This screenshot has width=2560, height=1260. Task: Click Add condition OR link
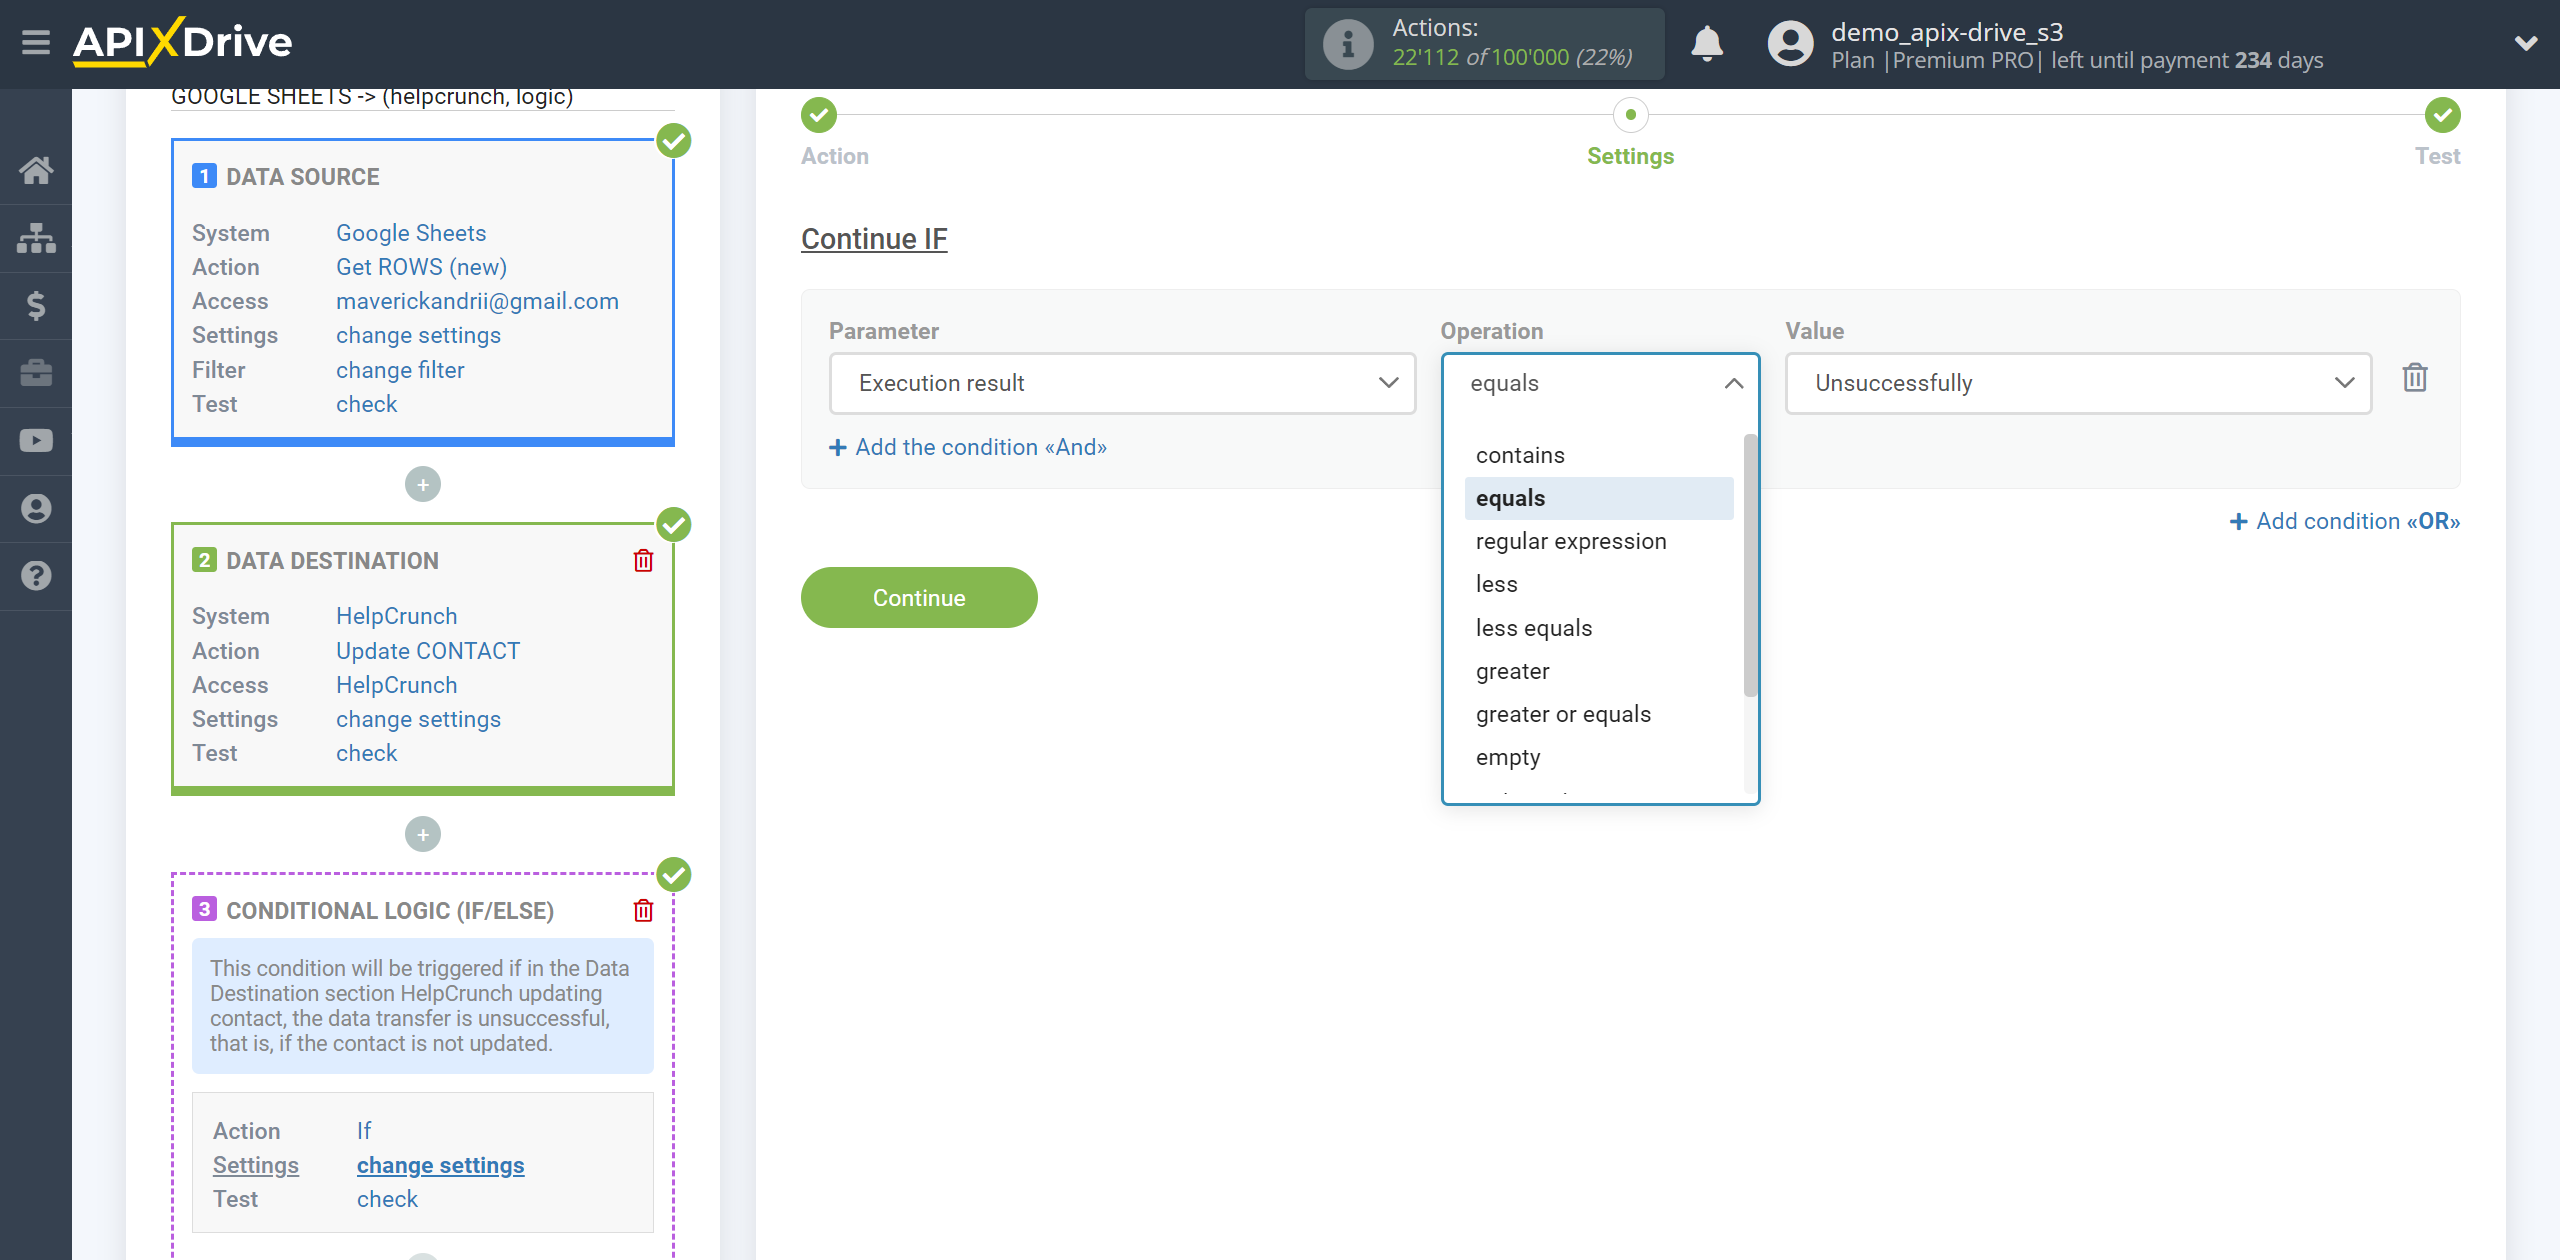(2346, 521)
